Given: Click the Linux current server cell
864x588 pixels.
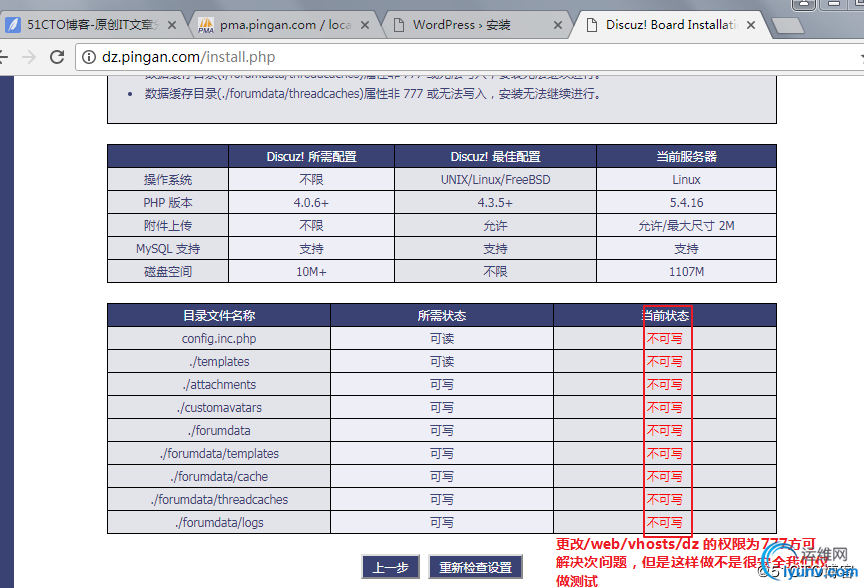Looking at the screenshot, I should tap(687, 180).
